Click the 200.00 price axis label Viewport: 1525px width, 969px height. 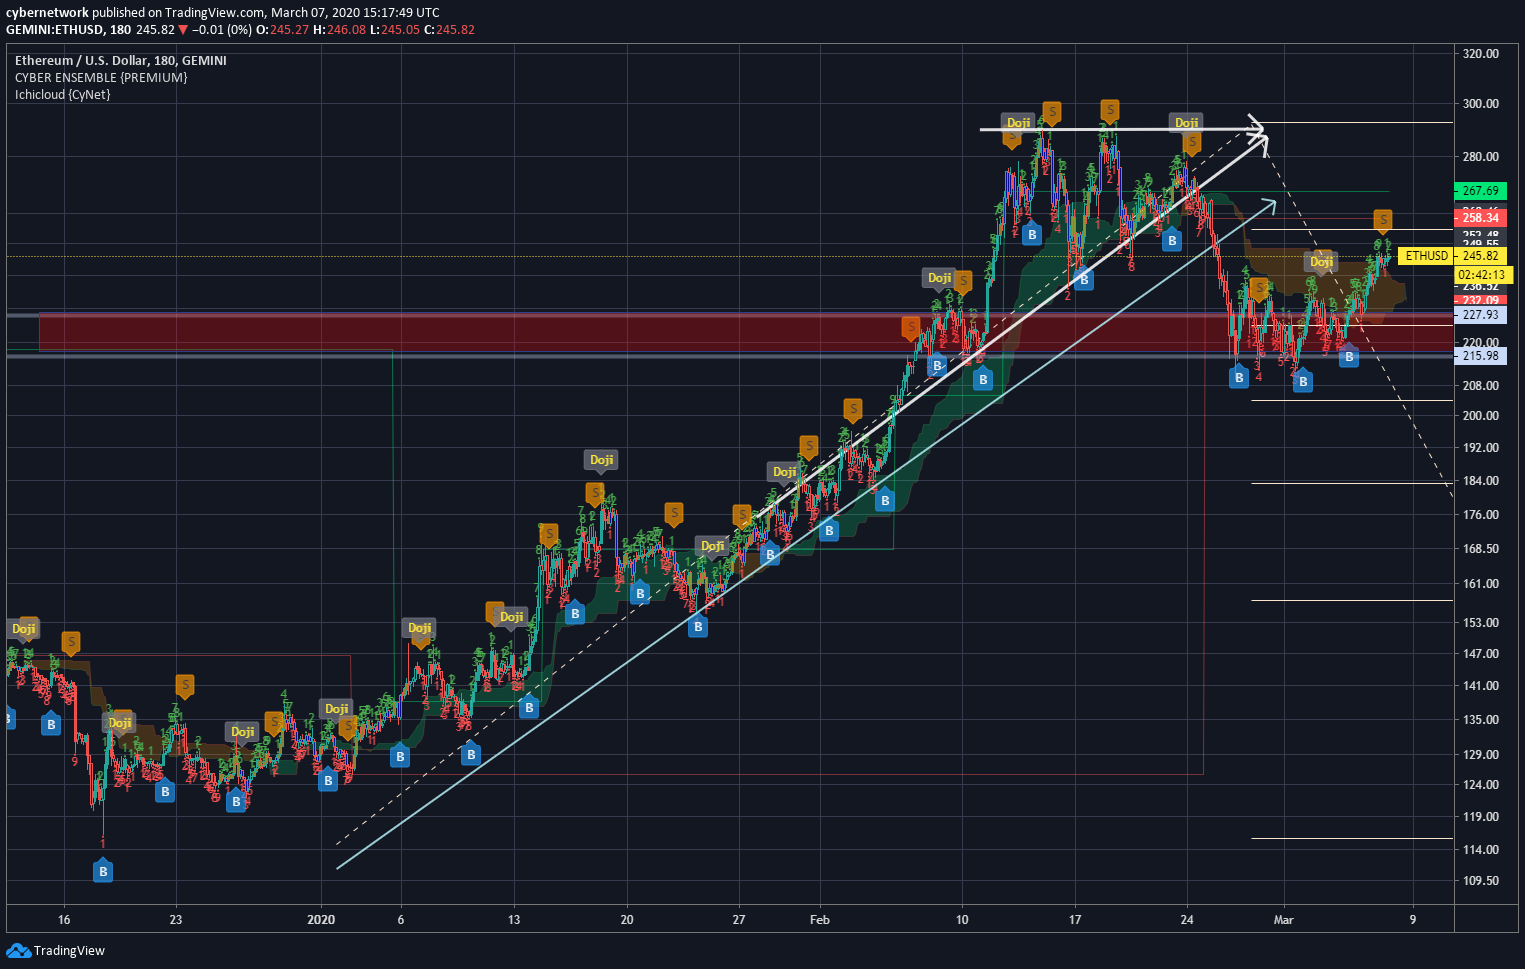pyautogui.click(x=1480, y=416)
